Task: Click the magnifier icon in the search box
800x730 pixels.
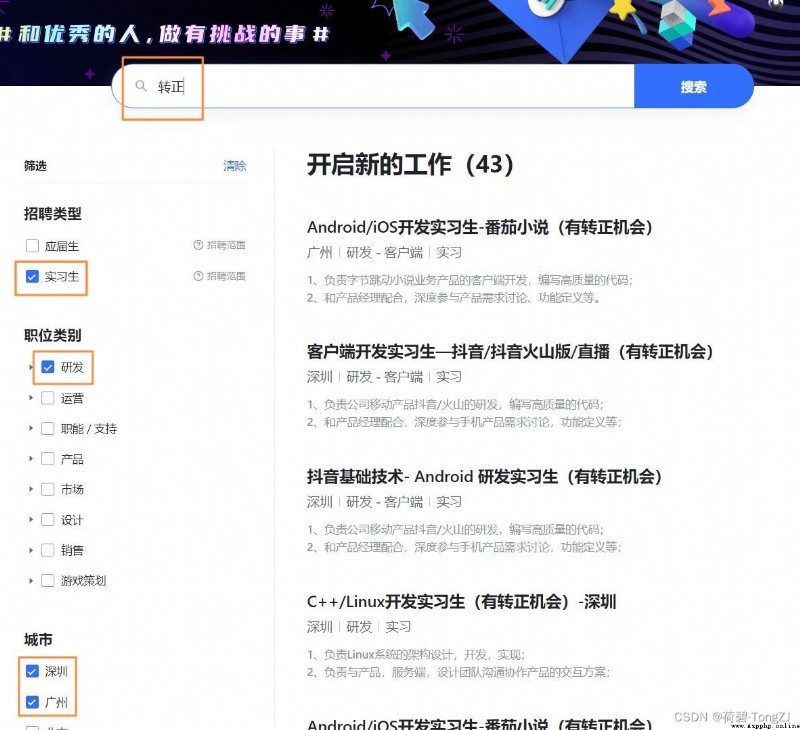Action: 141,86
